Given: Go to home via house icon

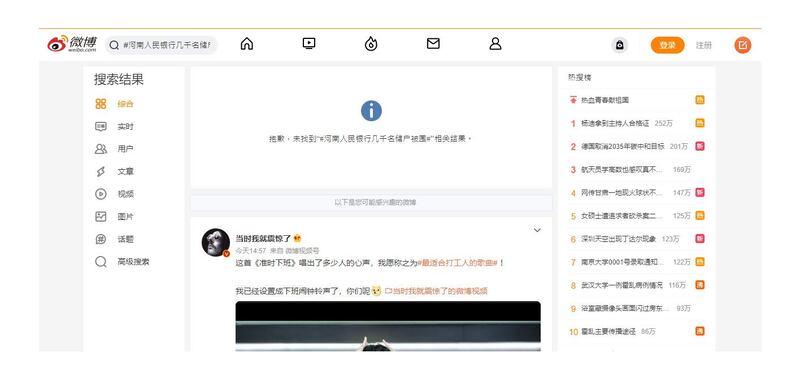Looking at the screenshot, I should point(246,44).
